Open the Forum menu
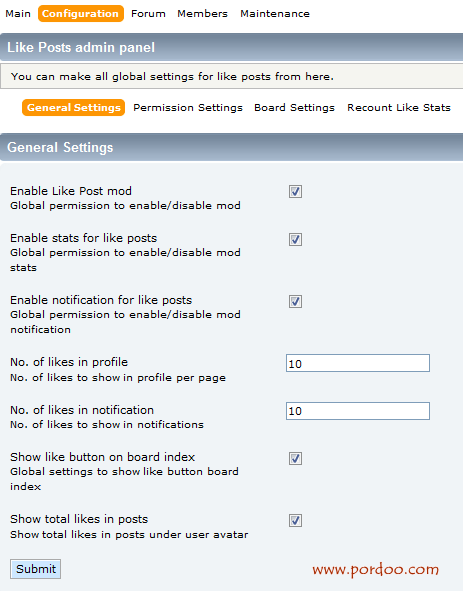Image resolution: width=463 pixels, height=591 pixels. [148, 14]
